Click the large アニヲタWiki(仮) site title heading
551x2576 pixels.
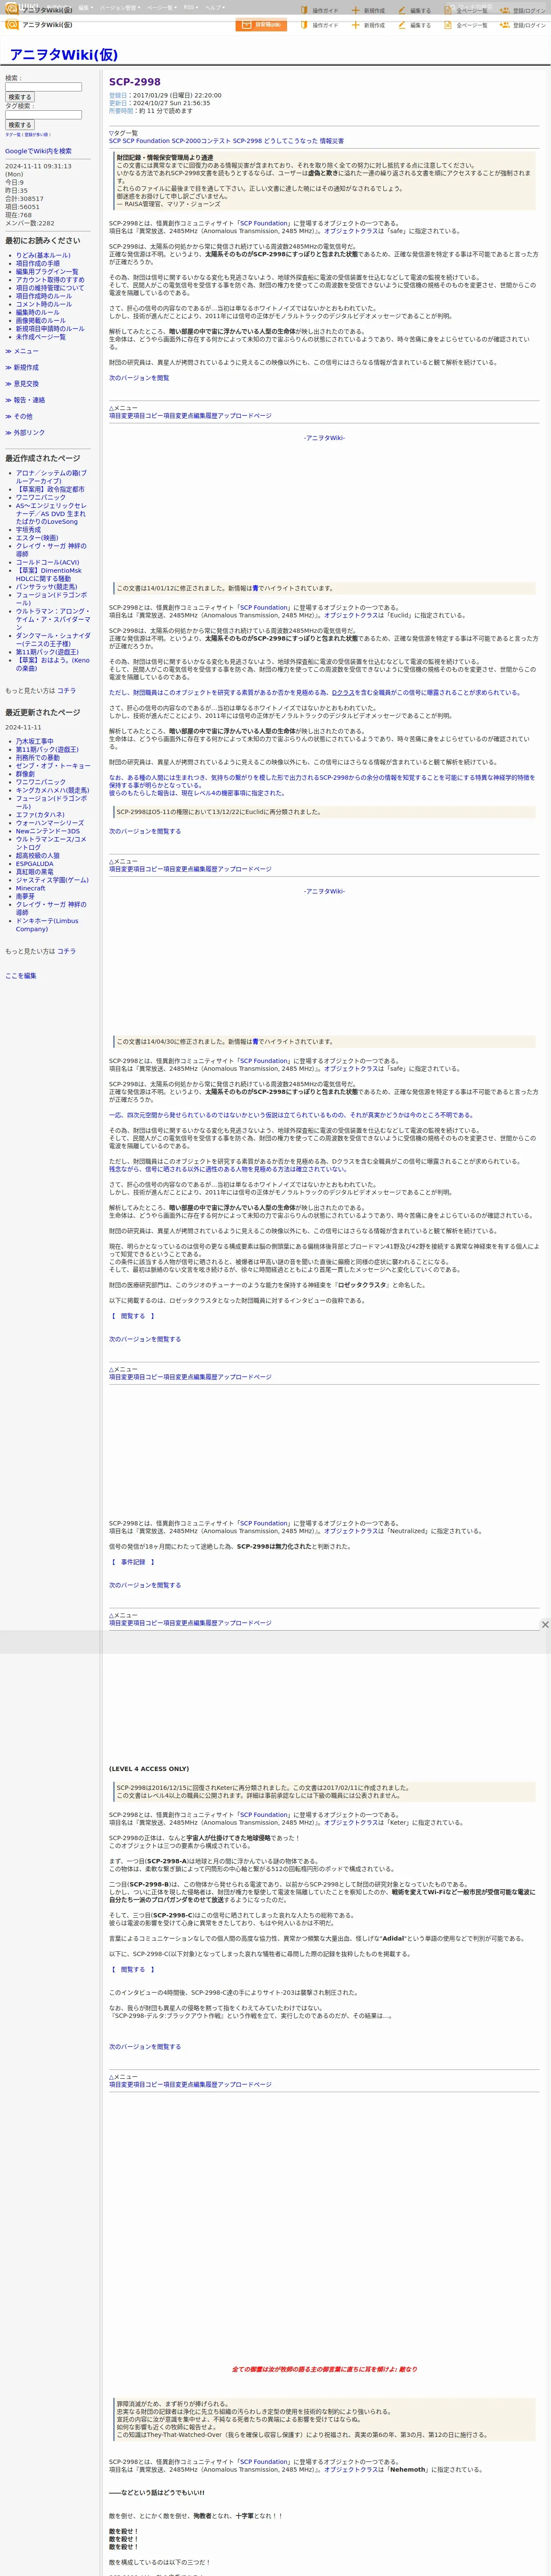[x=63, y=54]
